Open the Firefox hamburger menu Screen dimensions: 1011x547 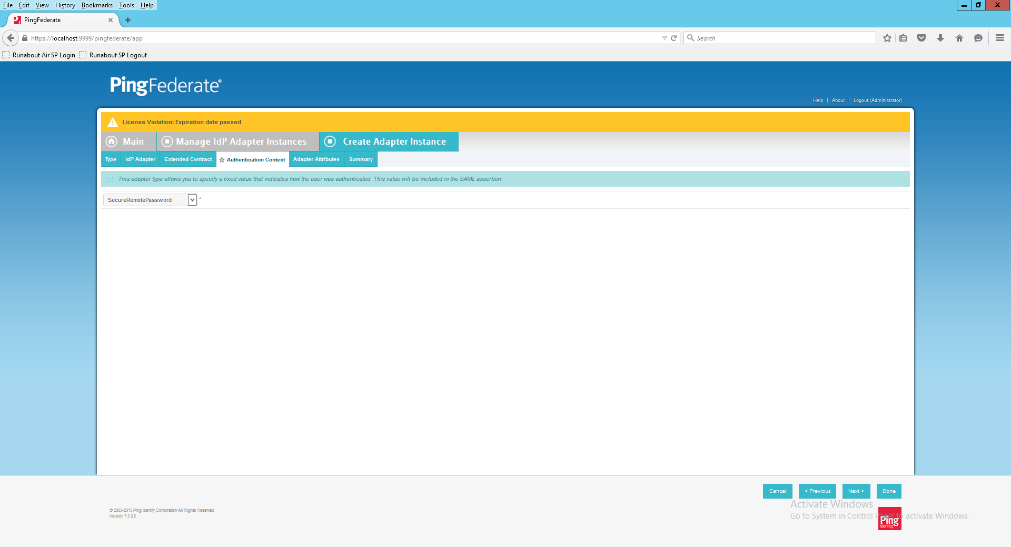coord(1000,38)
